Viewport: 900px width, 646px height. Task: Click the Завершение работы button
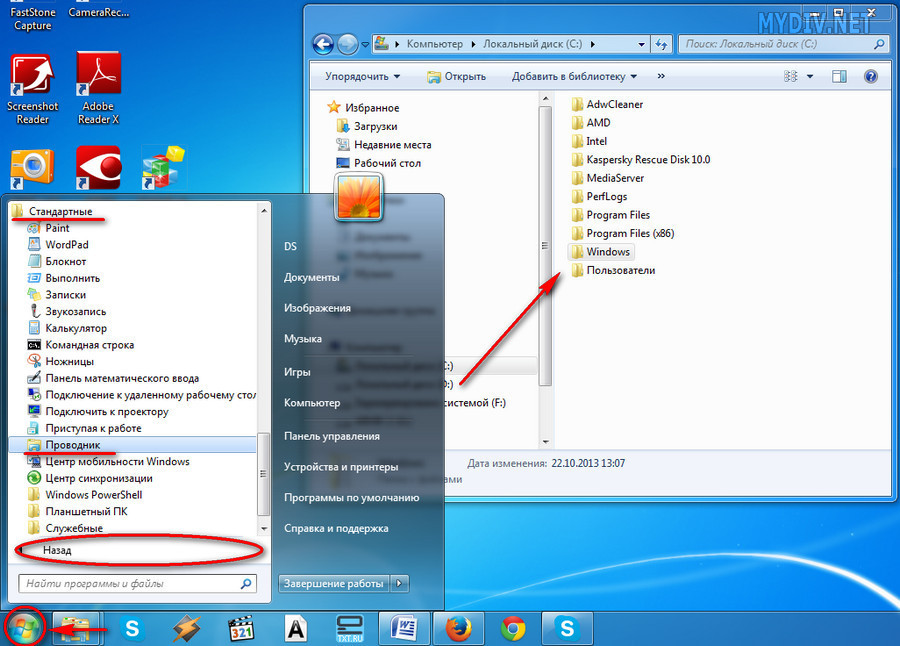point(333,583)
